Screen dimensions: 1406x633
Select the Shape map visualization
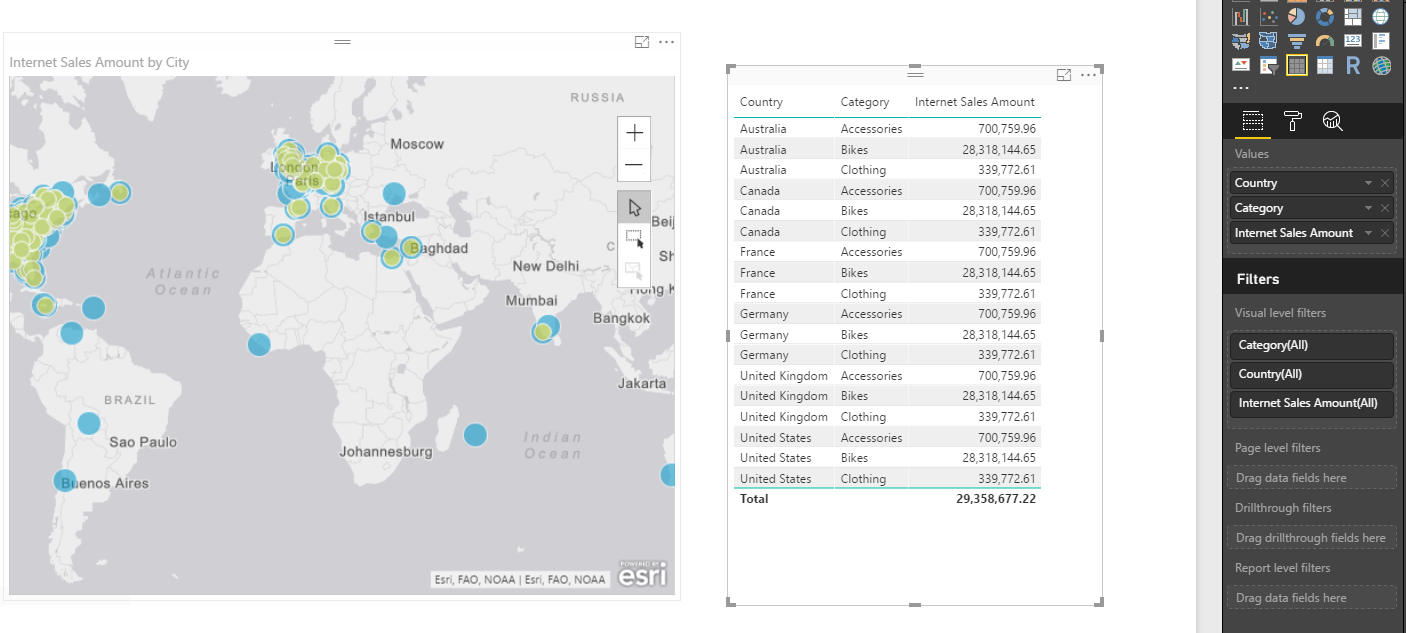(1269, 41)
